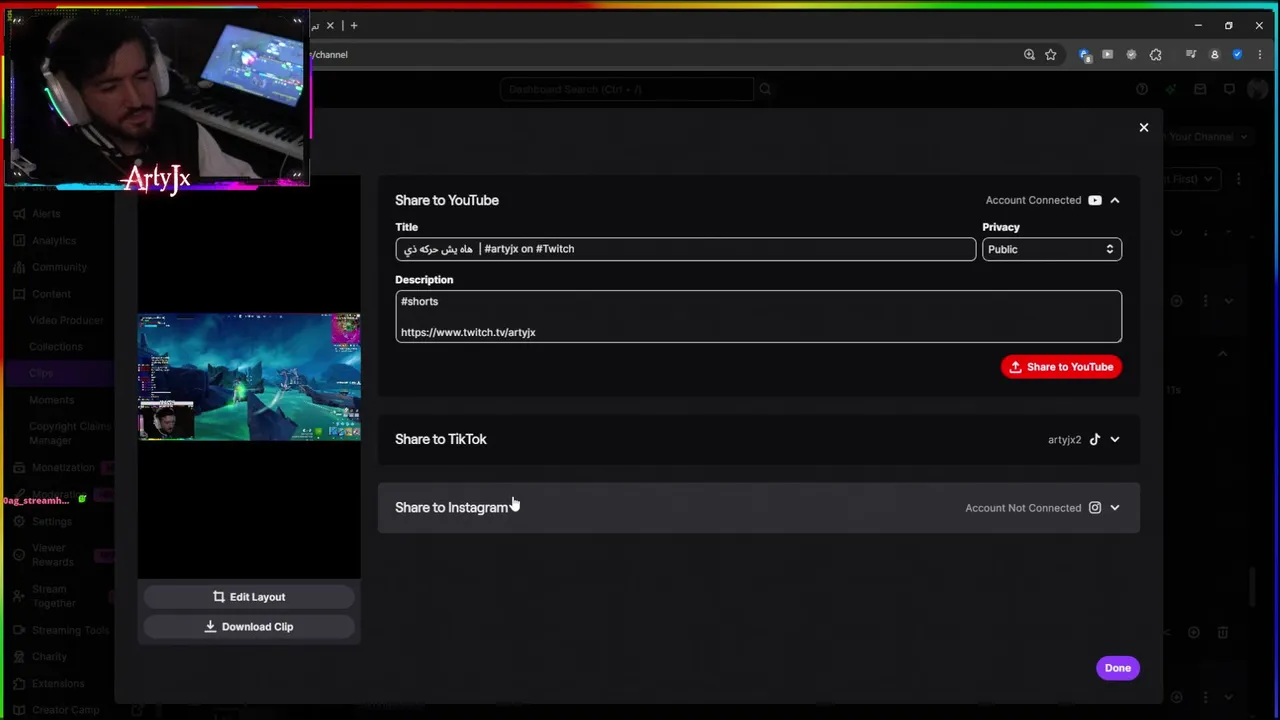The height and width of the screenshot is (720, 1280).
Task: Open Moments under Content
Action: point(51,400)
